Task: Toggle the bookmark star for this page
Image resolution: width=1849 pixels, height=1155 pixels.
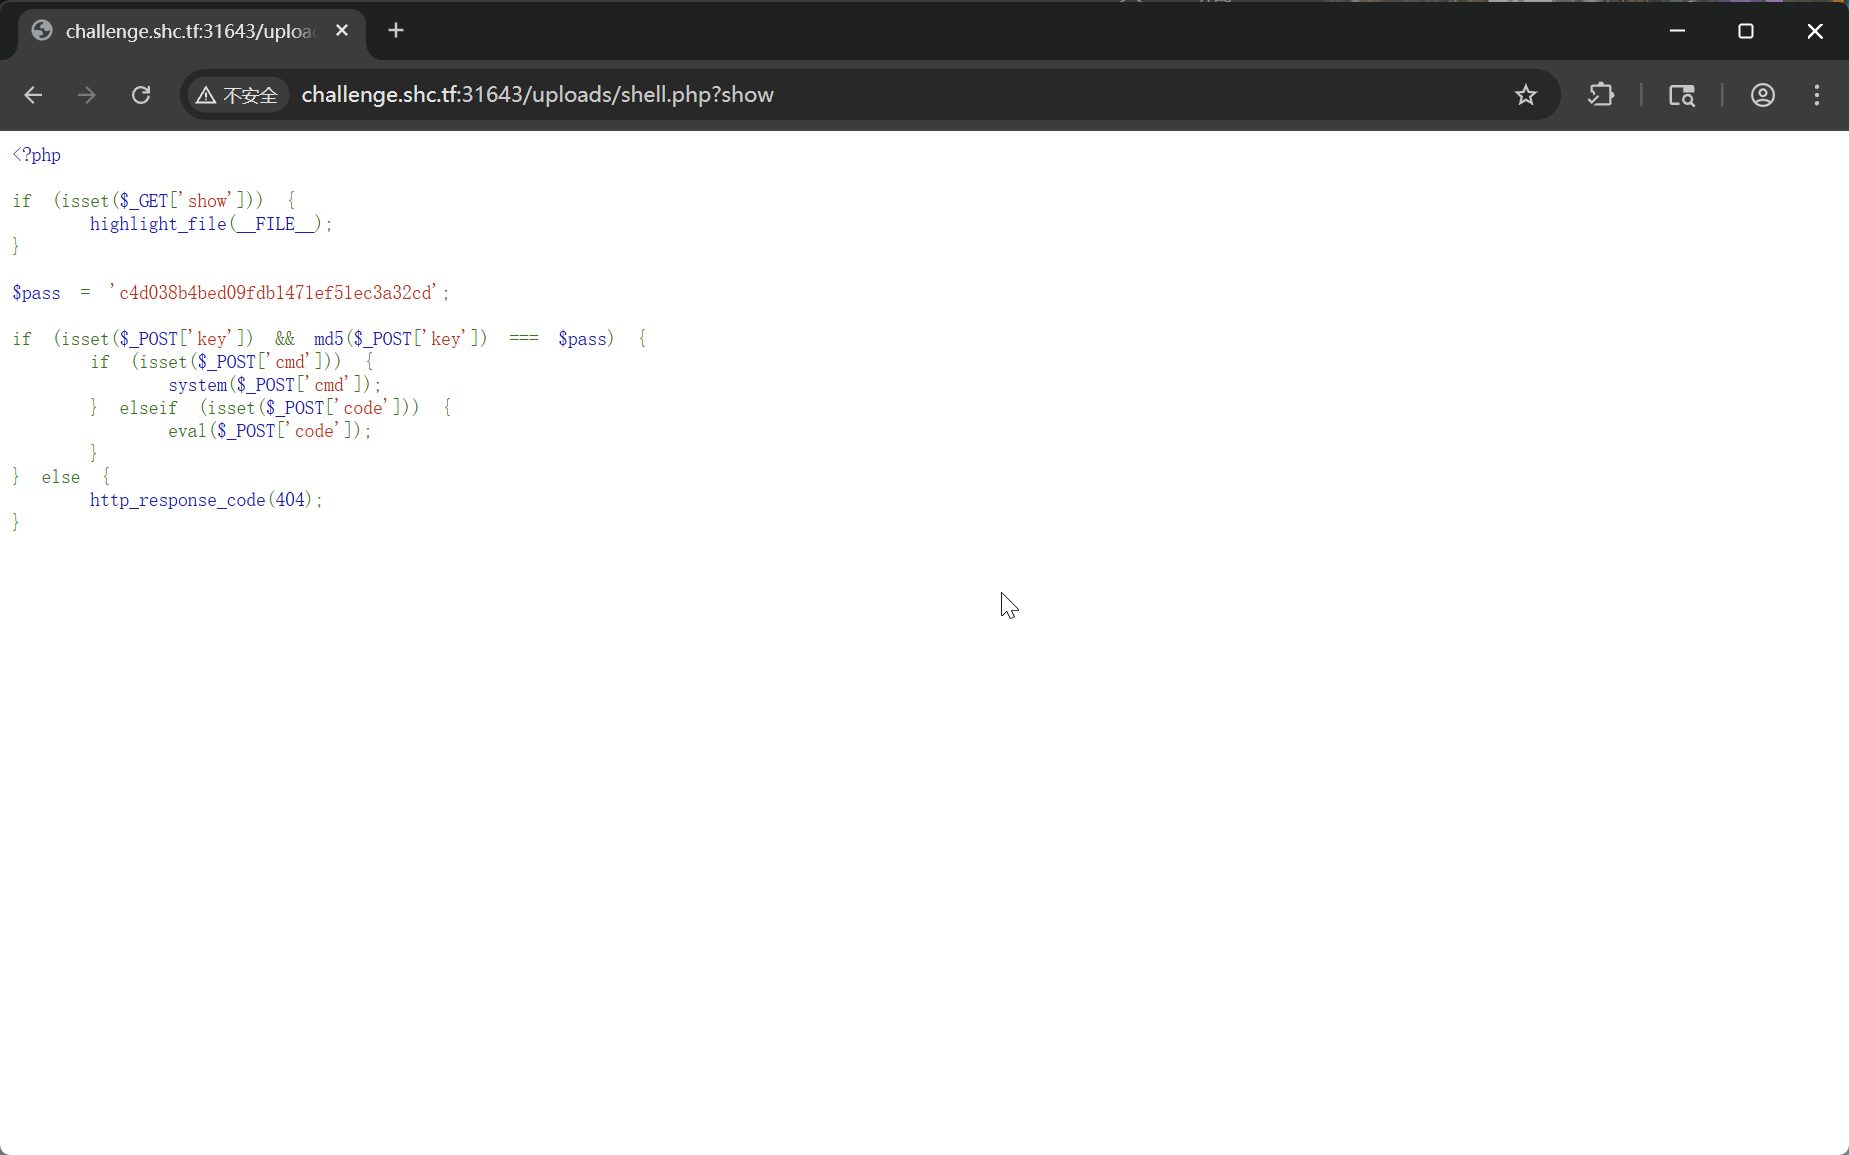Action: (x=1526, y=95)
